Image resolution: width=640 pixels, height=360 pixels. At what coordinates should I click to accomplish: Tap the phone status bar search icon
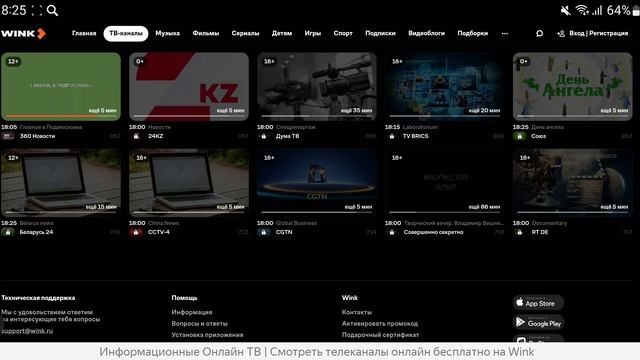click(x=52, y=10)
